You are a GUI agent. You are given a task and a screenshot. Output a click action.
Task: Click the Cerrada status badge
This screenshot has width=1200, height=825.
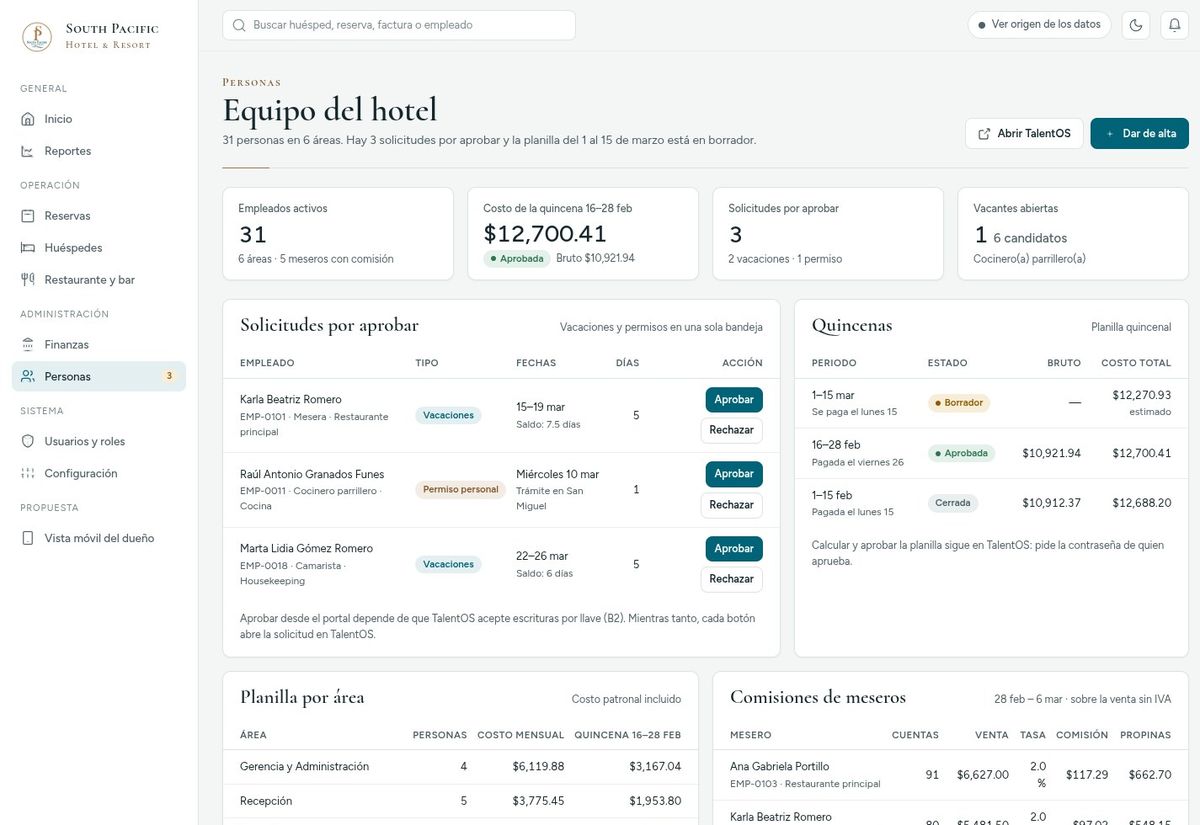953,503
